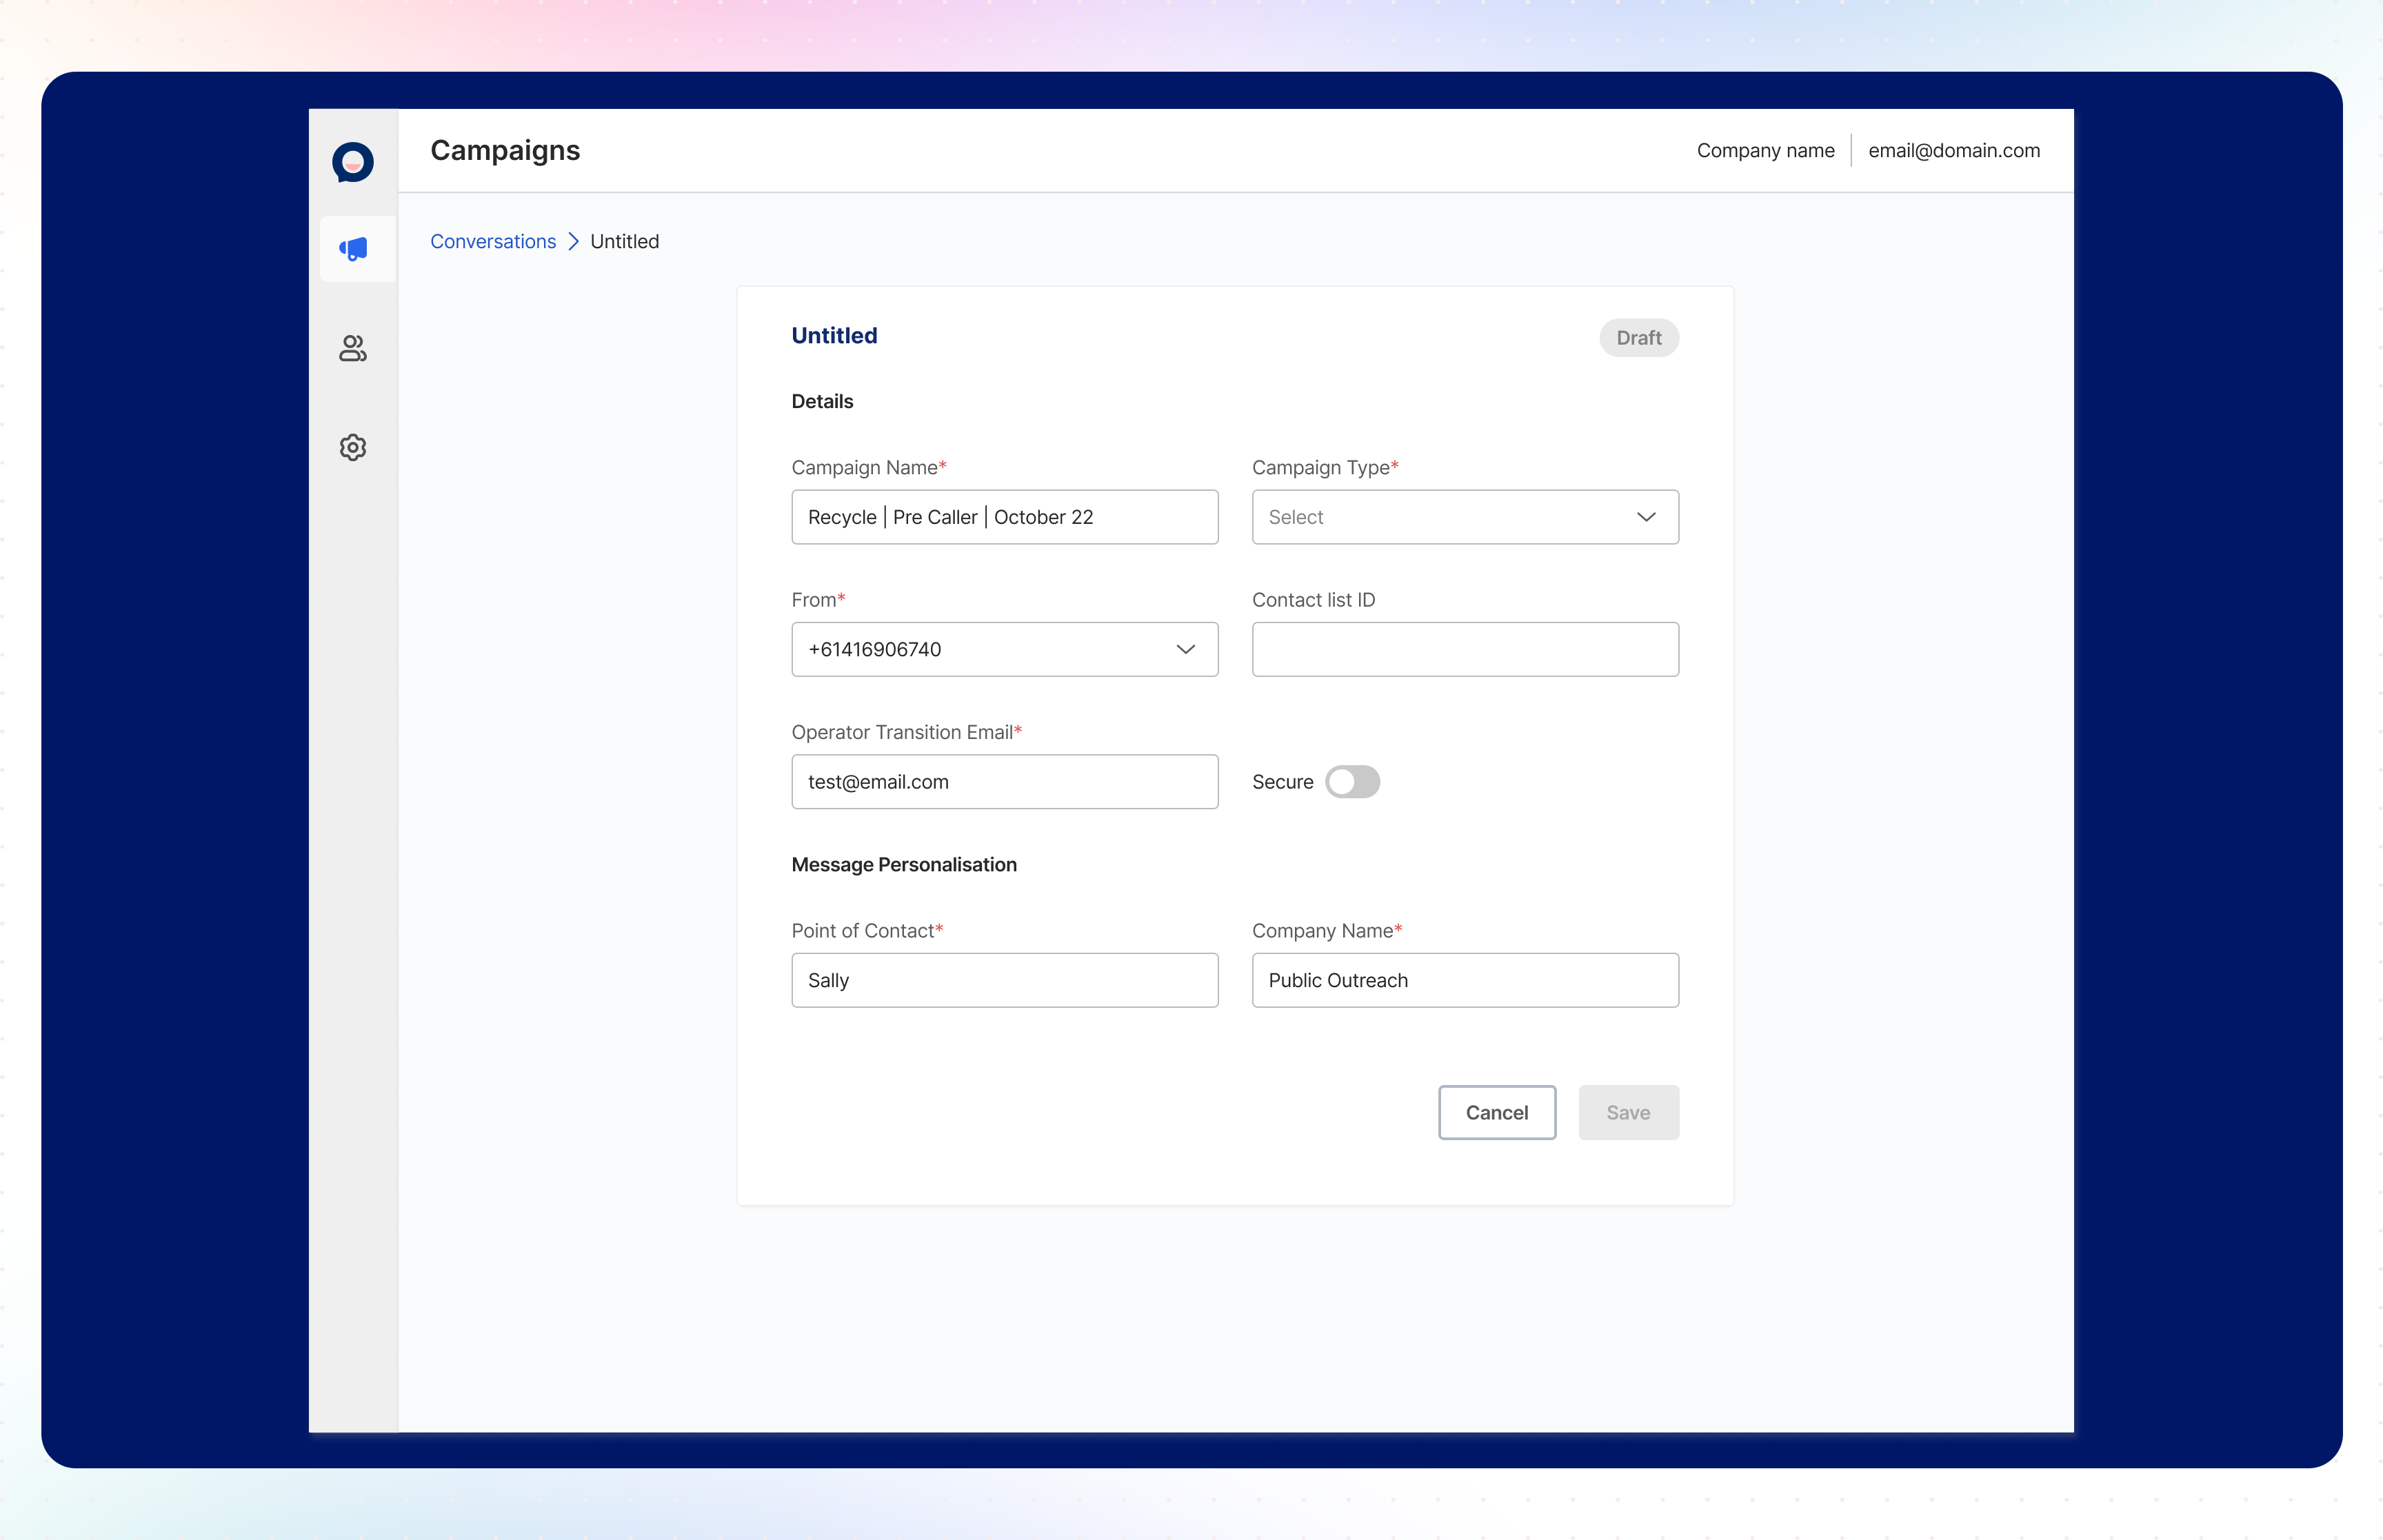Focus the Operator Transition Email field
2383x1540 pixels.
pos(1004,782)
